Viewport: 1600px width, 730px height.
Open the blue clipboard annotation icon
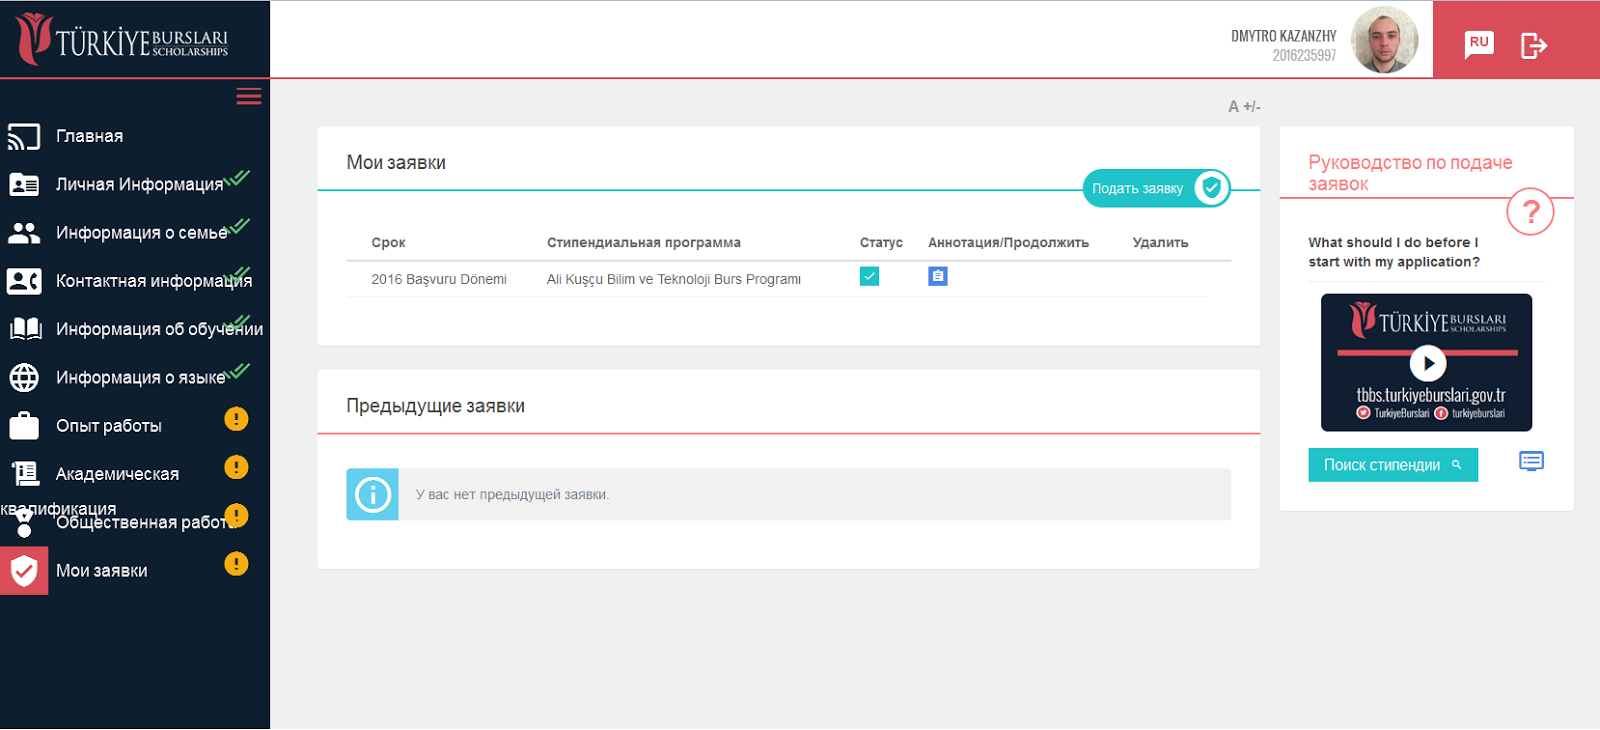point(938,276)
